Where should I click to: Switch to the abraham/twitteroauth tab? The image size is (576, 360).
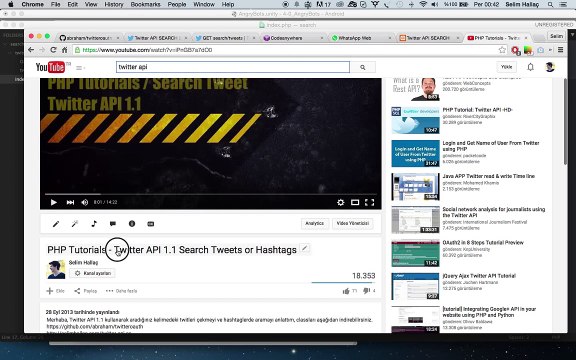[90, 38]
